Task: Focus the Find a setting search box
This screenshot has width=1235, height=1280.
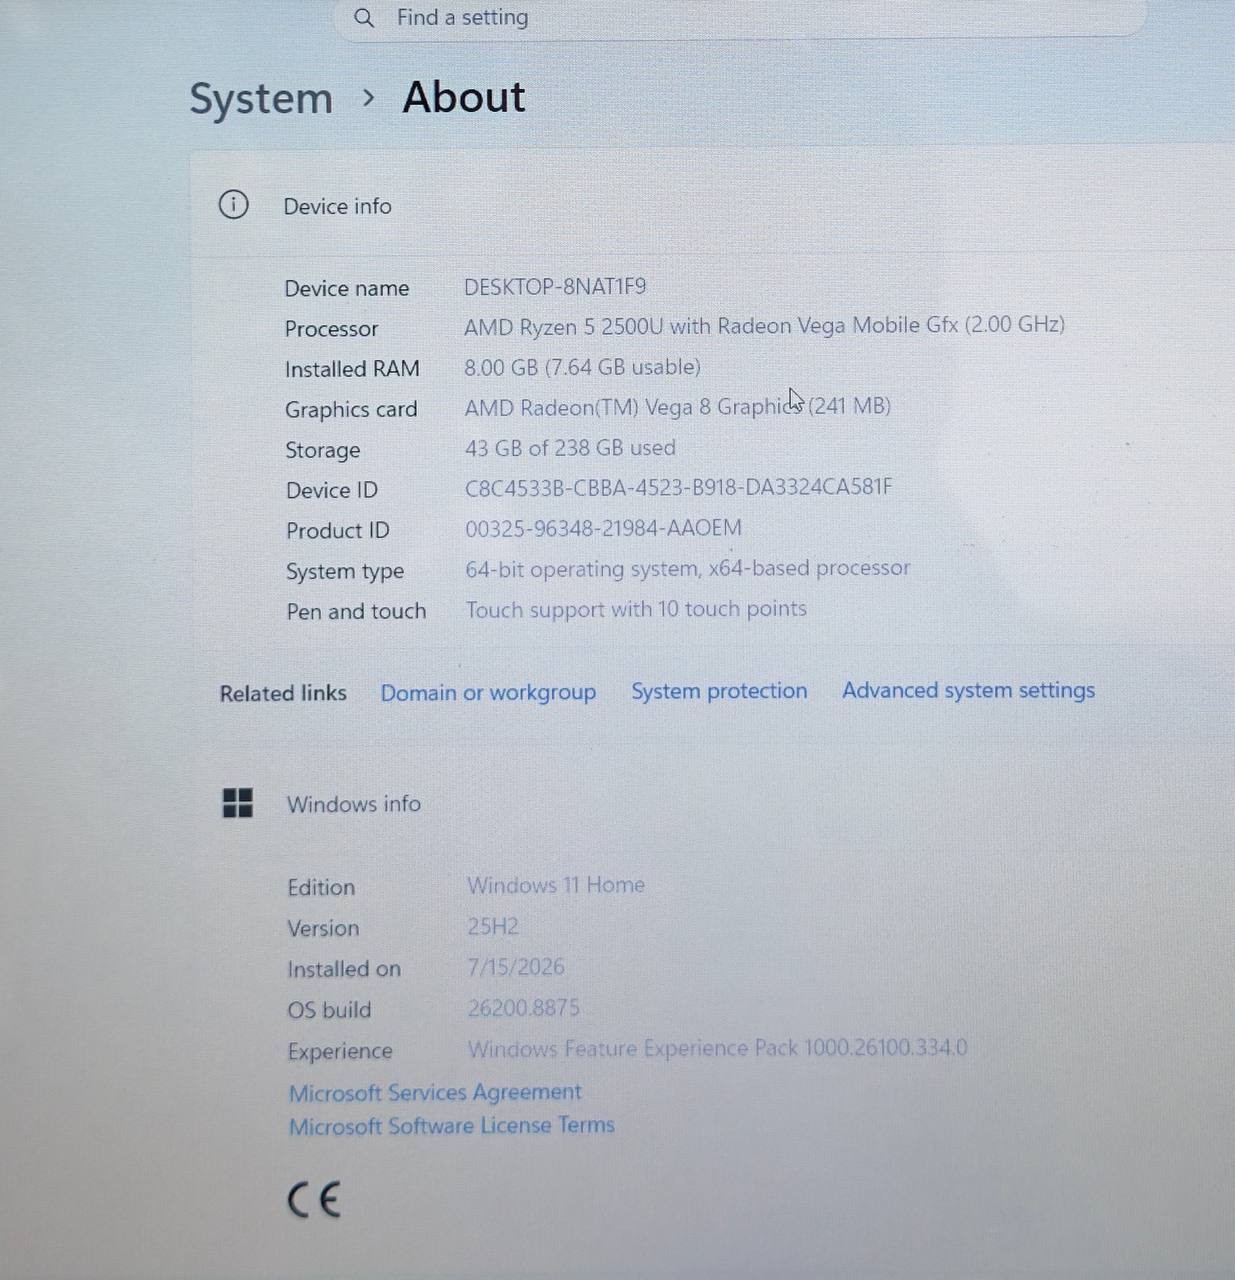Action: 740,18
